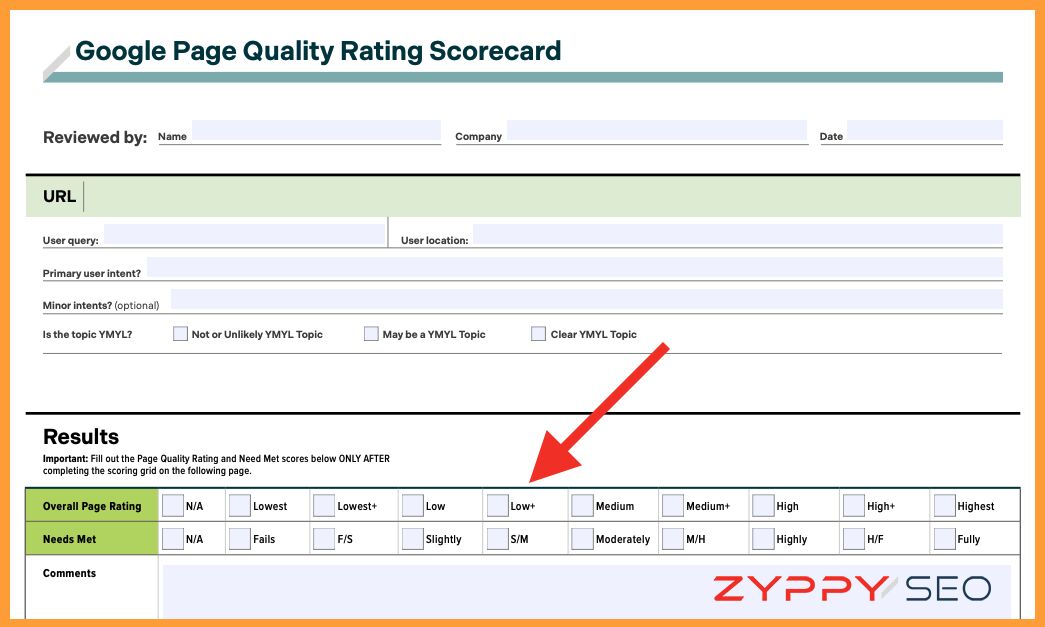Image resolution: width=1045 pixels, height=627 pixels.
Task: Click the Minor intents optional field
Action: coord(586,299)
